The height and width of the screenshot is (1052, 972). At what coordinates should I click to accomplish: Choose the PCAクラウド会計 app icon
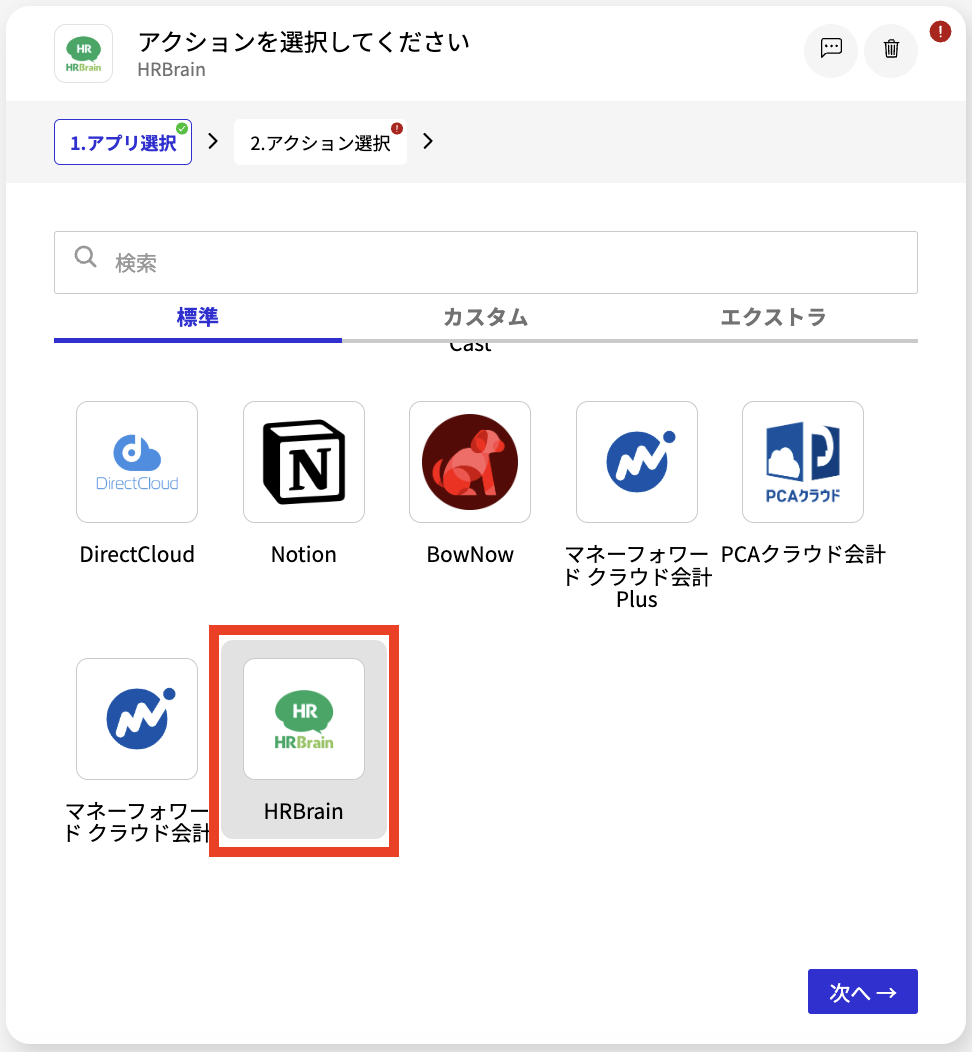coord(803,462)
